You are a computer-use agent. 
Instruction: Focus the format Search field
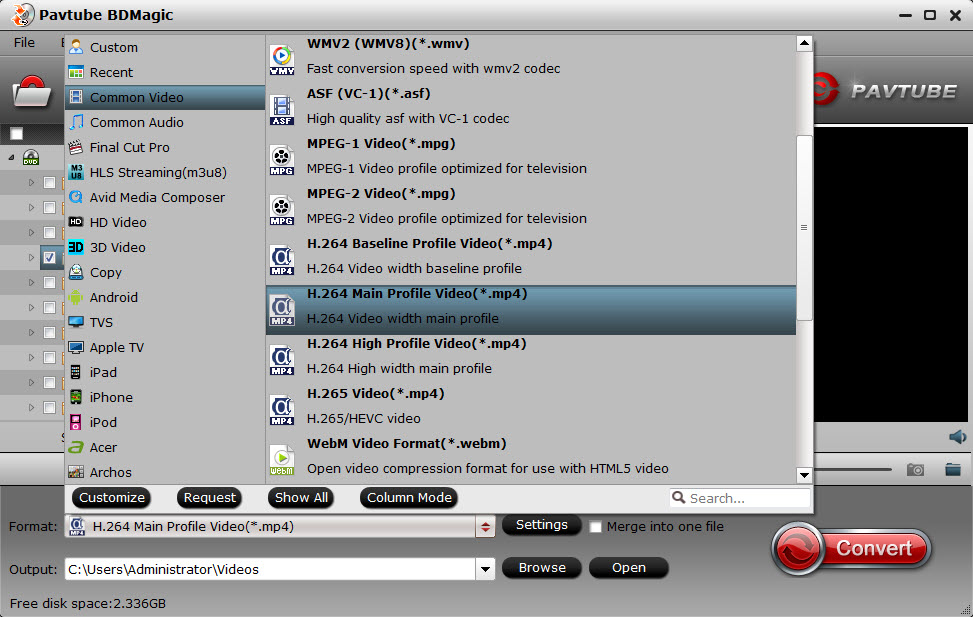point(740,498)
